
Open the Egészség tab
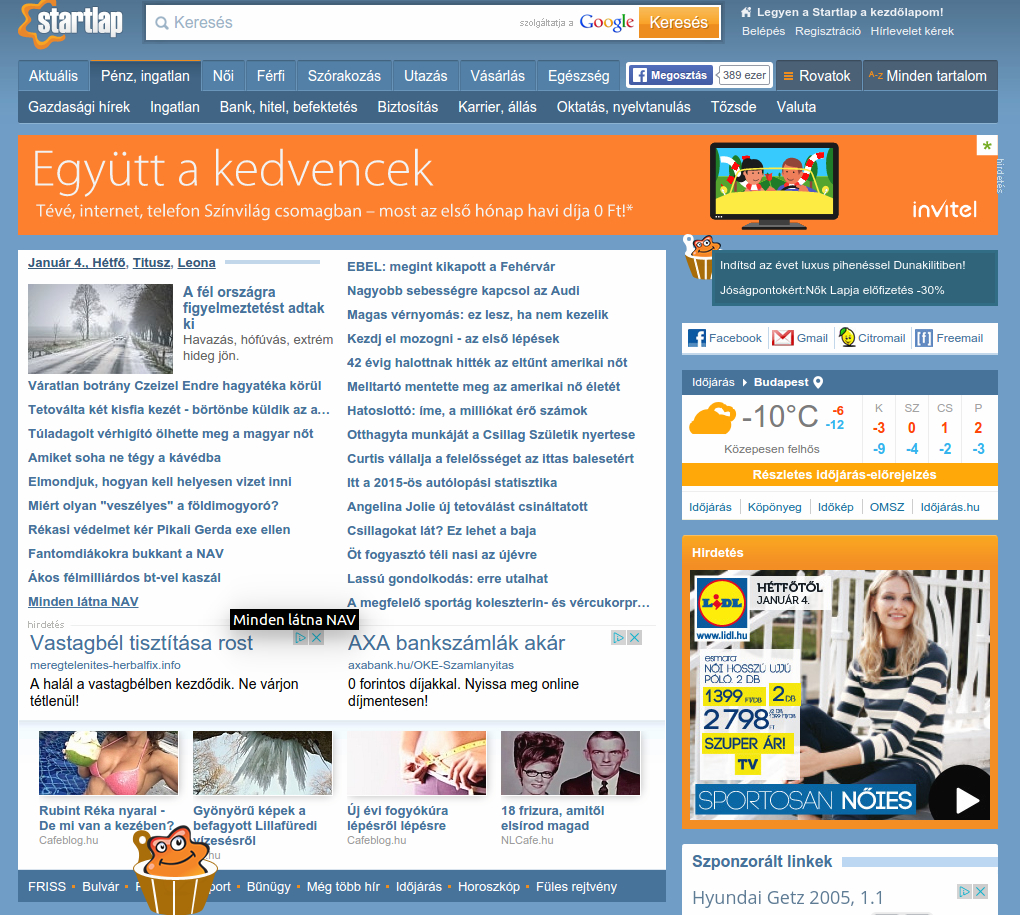click(578, 76)
